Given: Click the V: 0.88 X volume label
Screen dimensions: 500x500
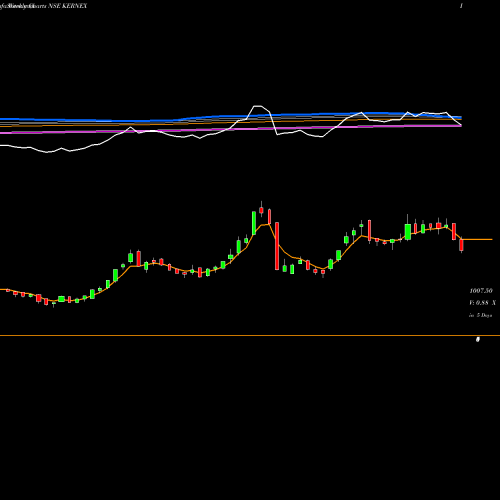Looking at the screenshot, I should pos(482,303).
